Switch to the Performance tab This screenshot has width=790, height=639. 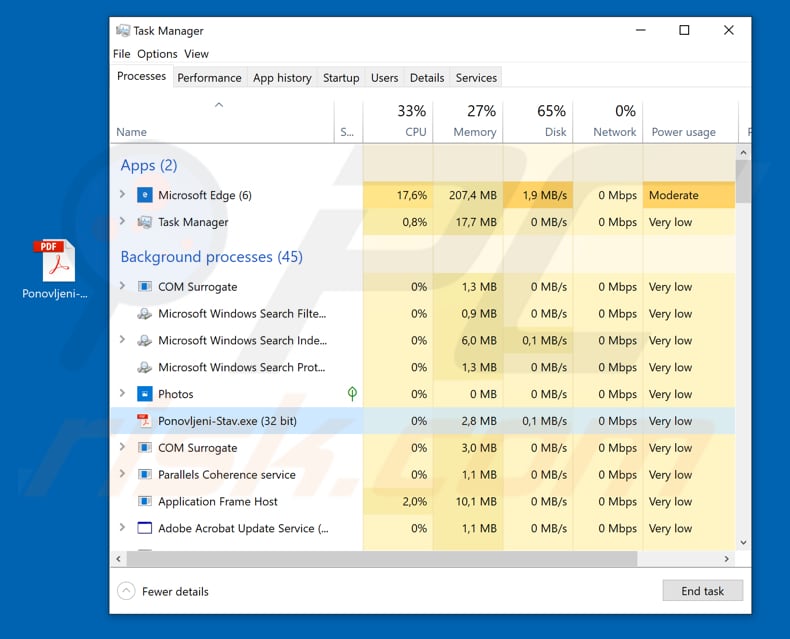pos(209,78)
